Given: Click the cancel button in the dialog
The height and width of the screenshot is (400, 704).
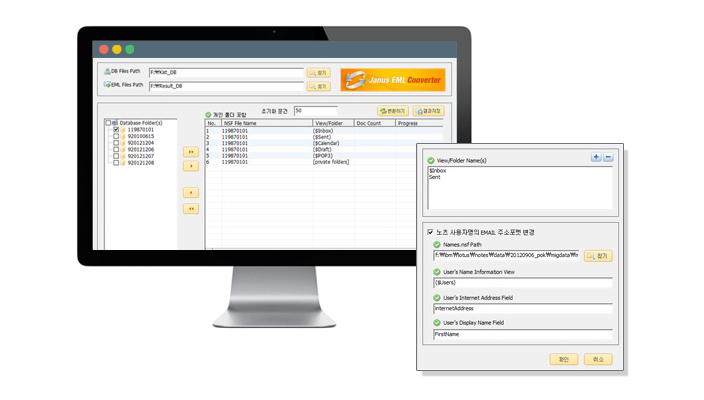Looking at the screenshot, I should click(x=598, y=359).
